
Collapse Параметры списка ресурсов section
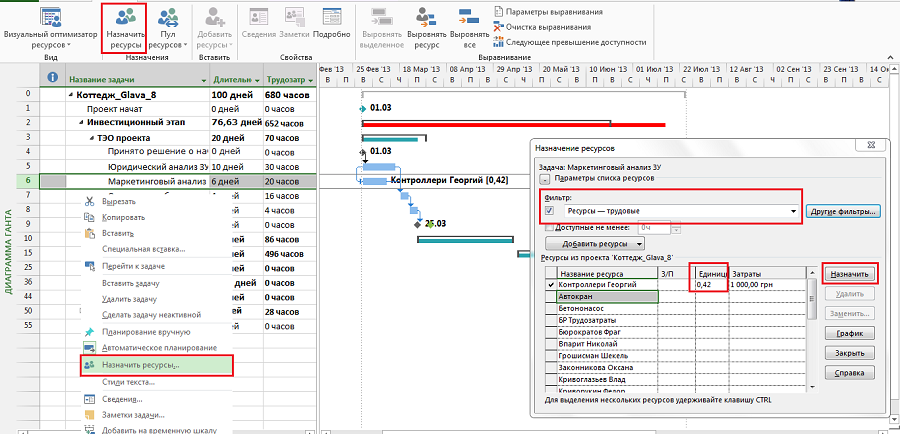pyautogui.click(x=545, y=179)
